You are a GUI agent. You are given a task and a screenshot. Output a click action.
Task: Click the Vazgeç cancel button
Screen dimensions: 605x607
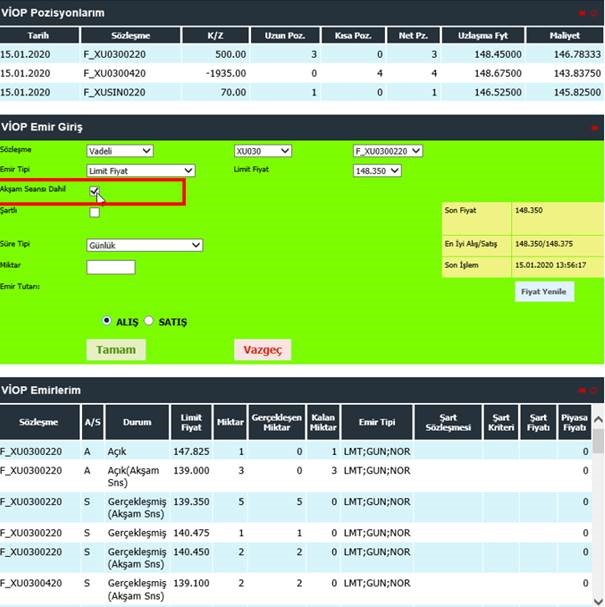coord(262,350)
